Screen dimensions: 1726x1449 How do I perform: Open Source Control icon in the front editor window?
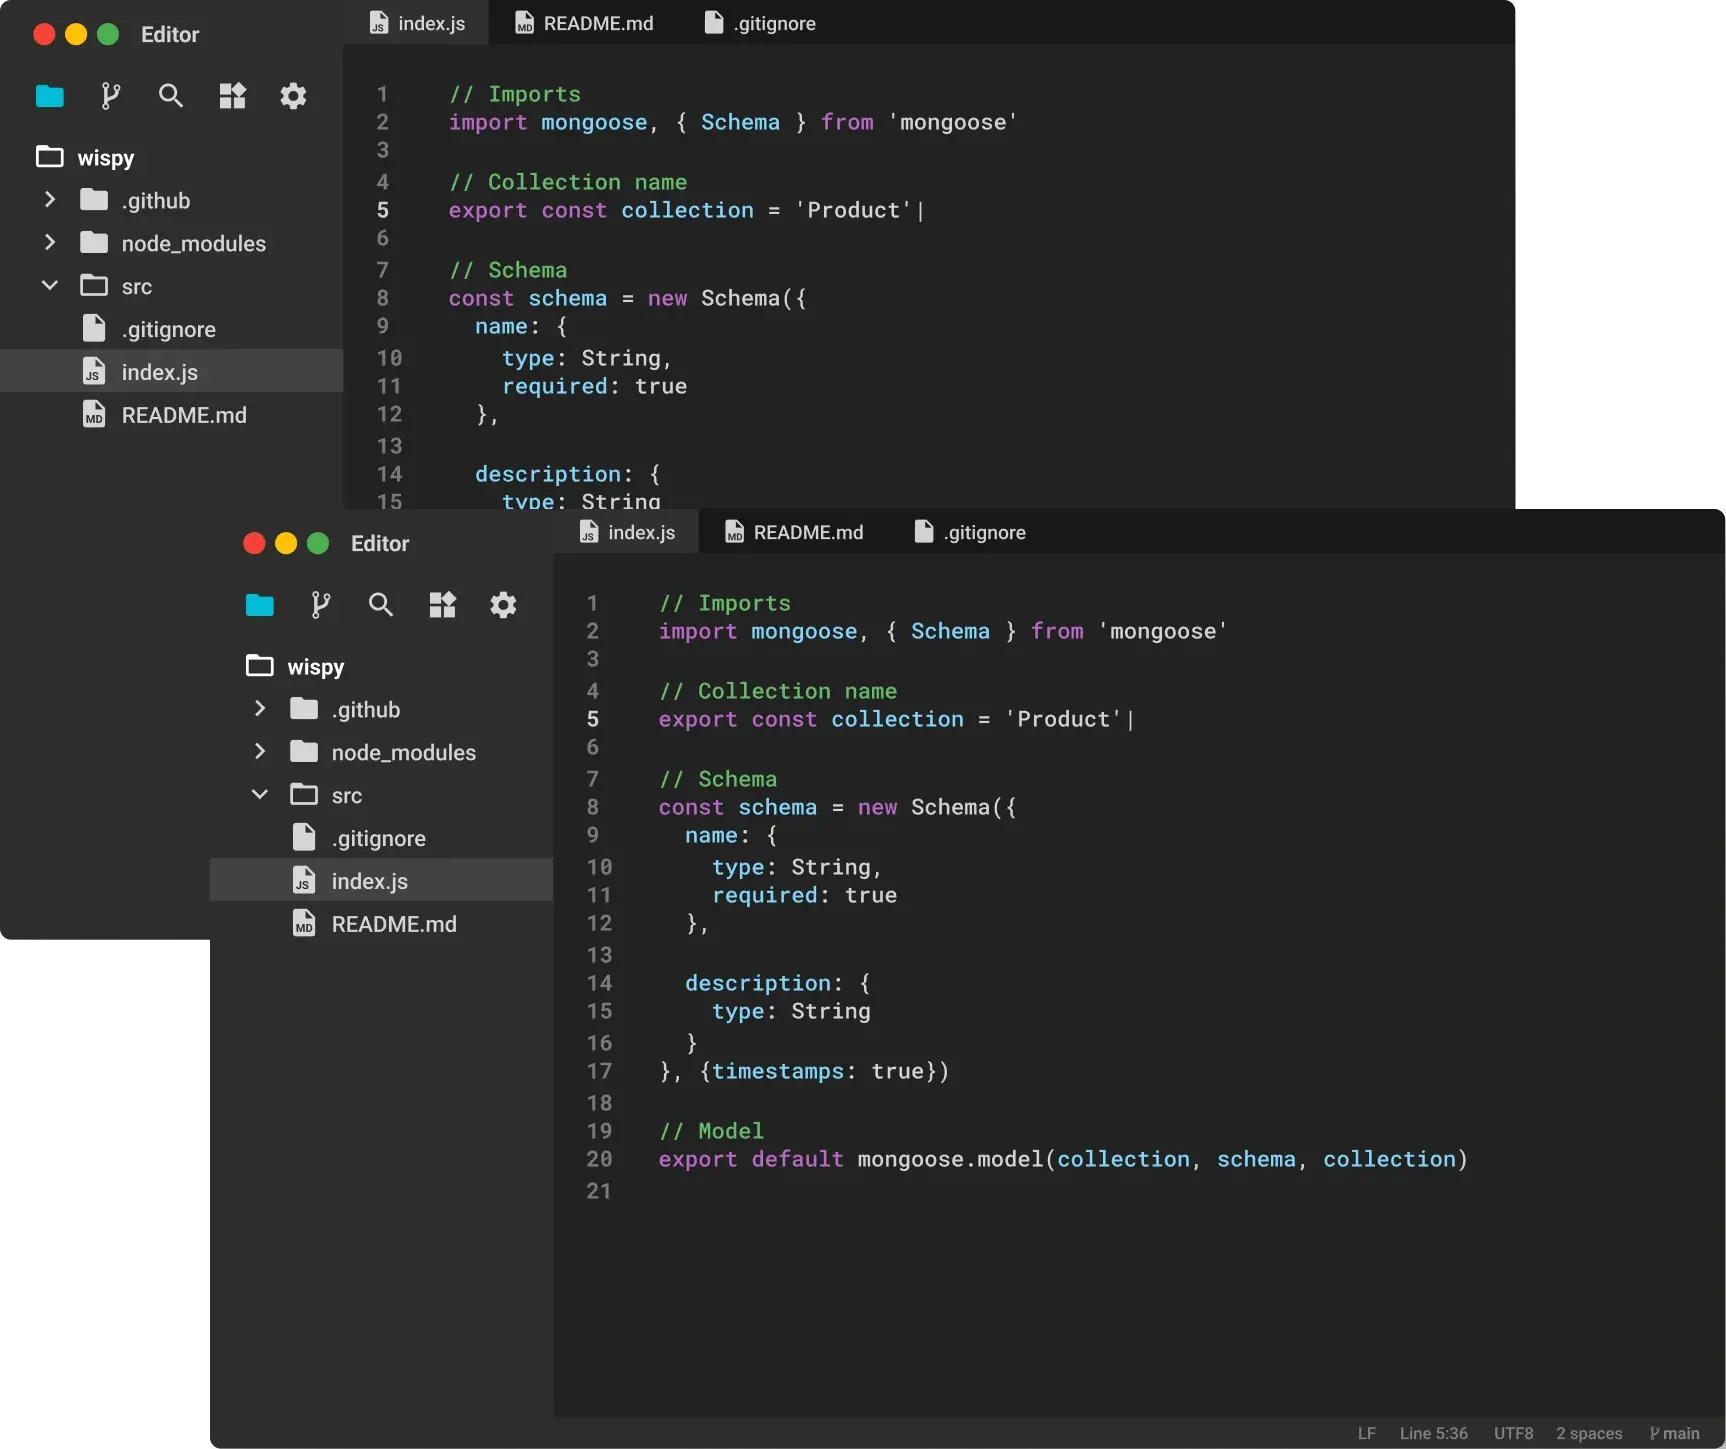[320, 605]
